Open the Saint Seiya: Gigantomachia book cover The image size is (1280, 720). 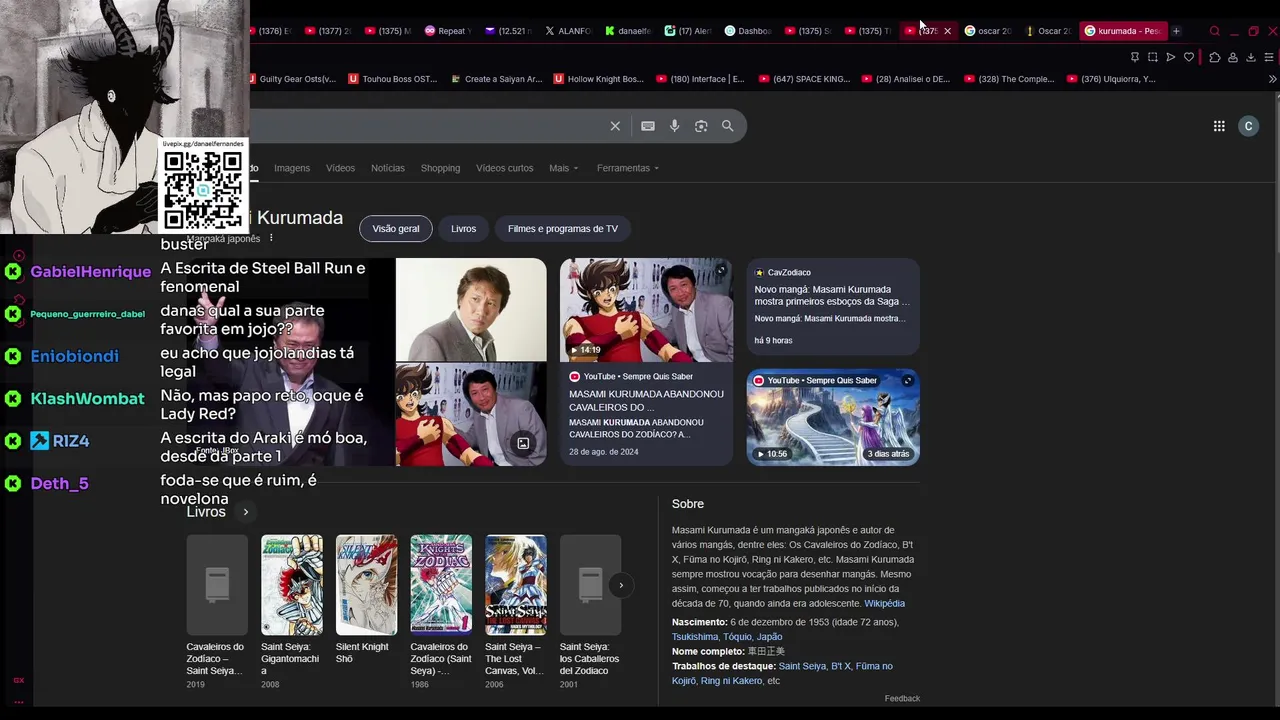point(292,585)
